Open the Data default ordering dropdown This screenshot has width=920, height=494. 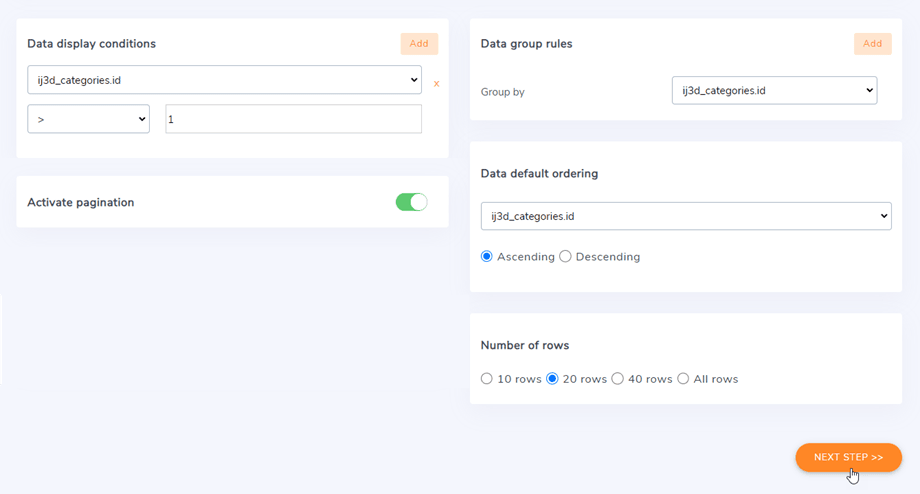click(x=686, y=216)
